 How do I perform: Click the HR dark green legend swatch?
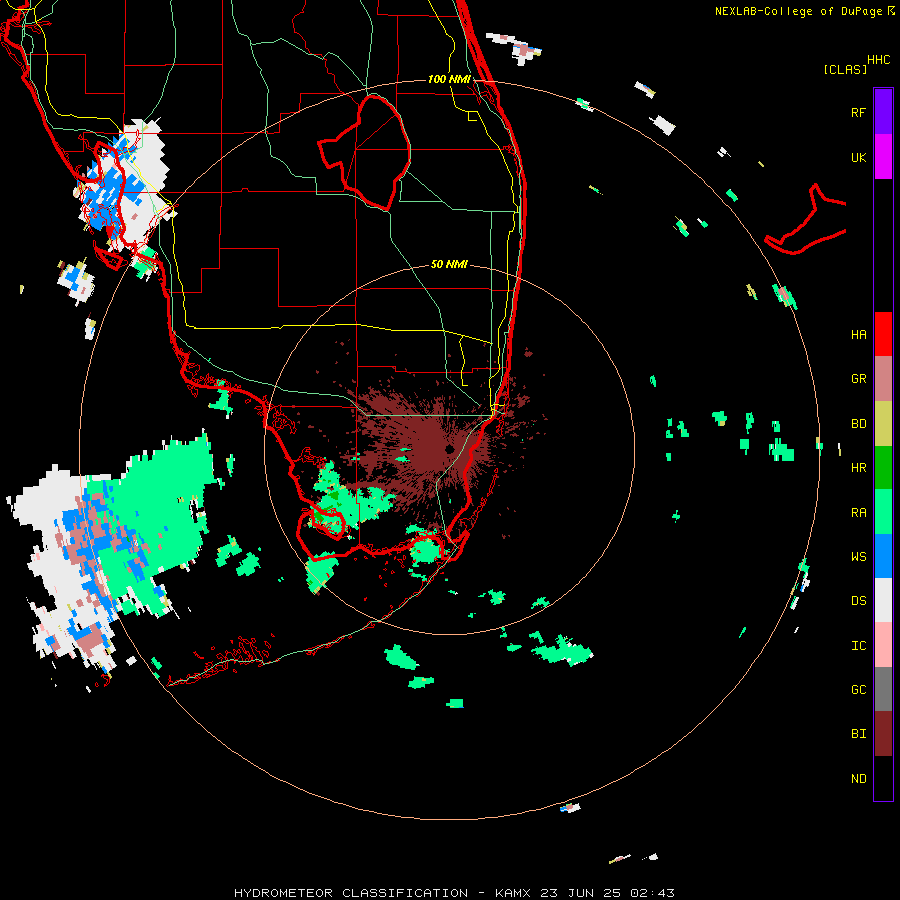click(x=883, y=468)
